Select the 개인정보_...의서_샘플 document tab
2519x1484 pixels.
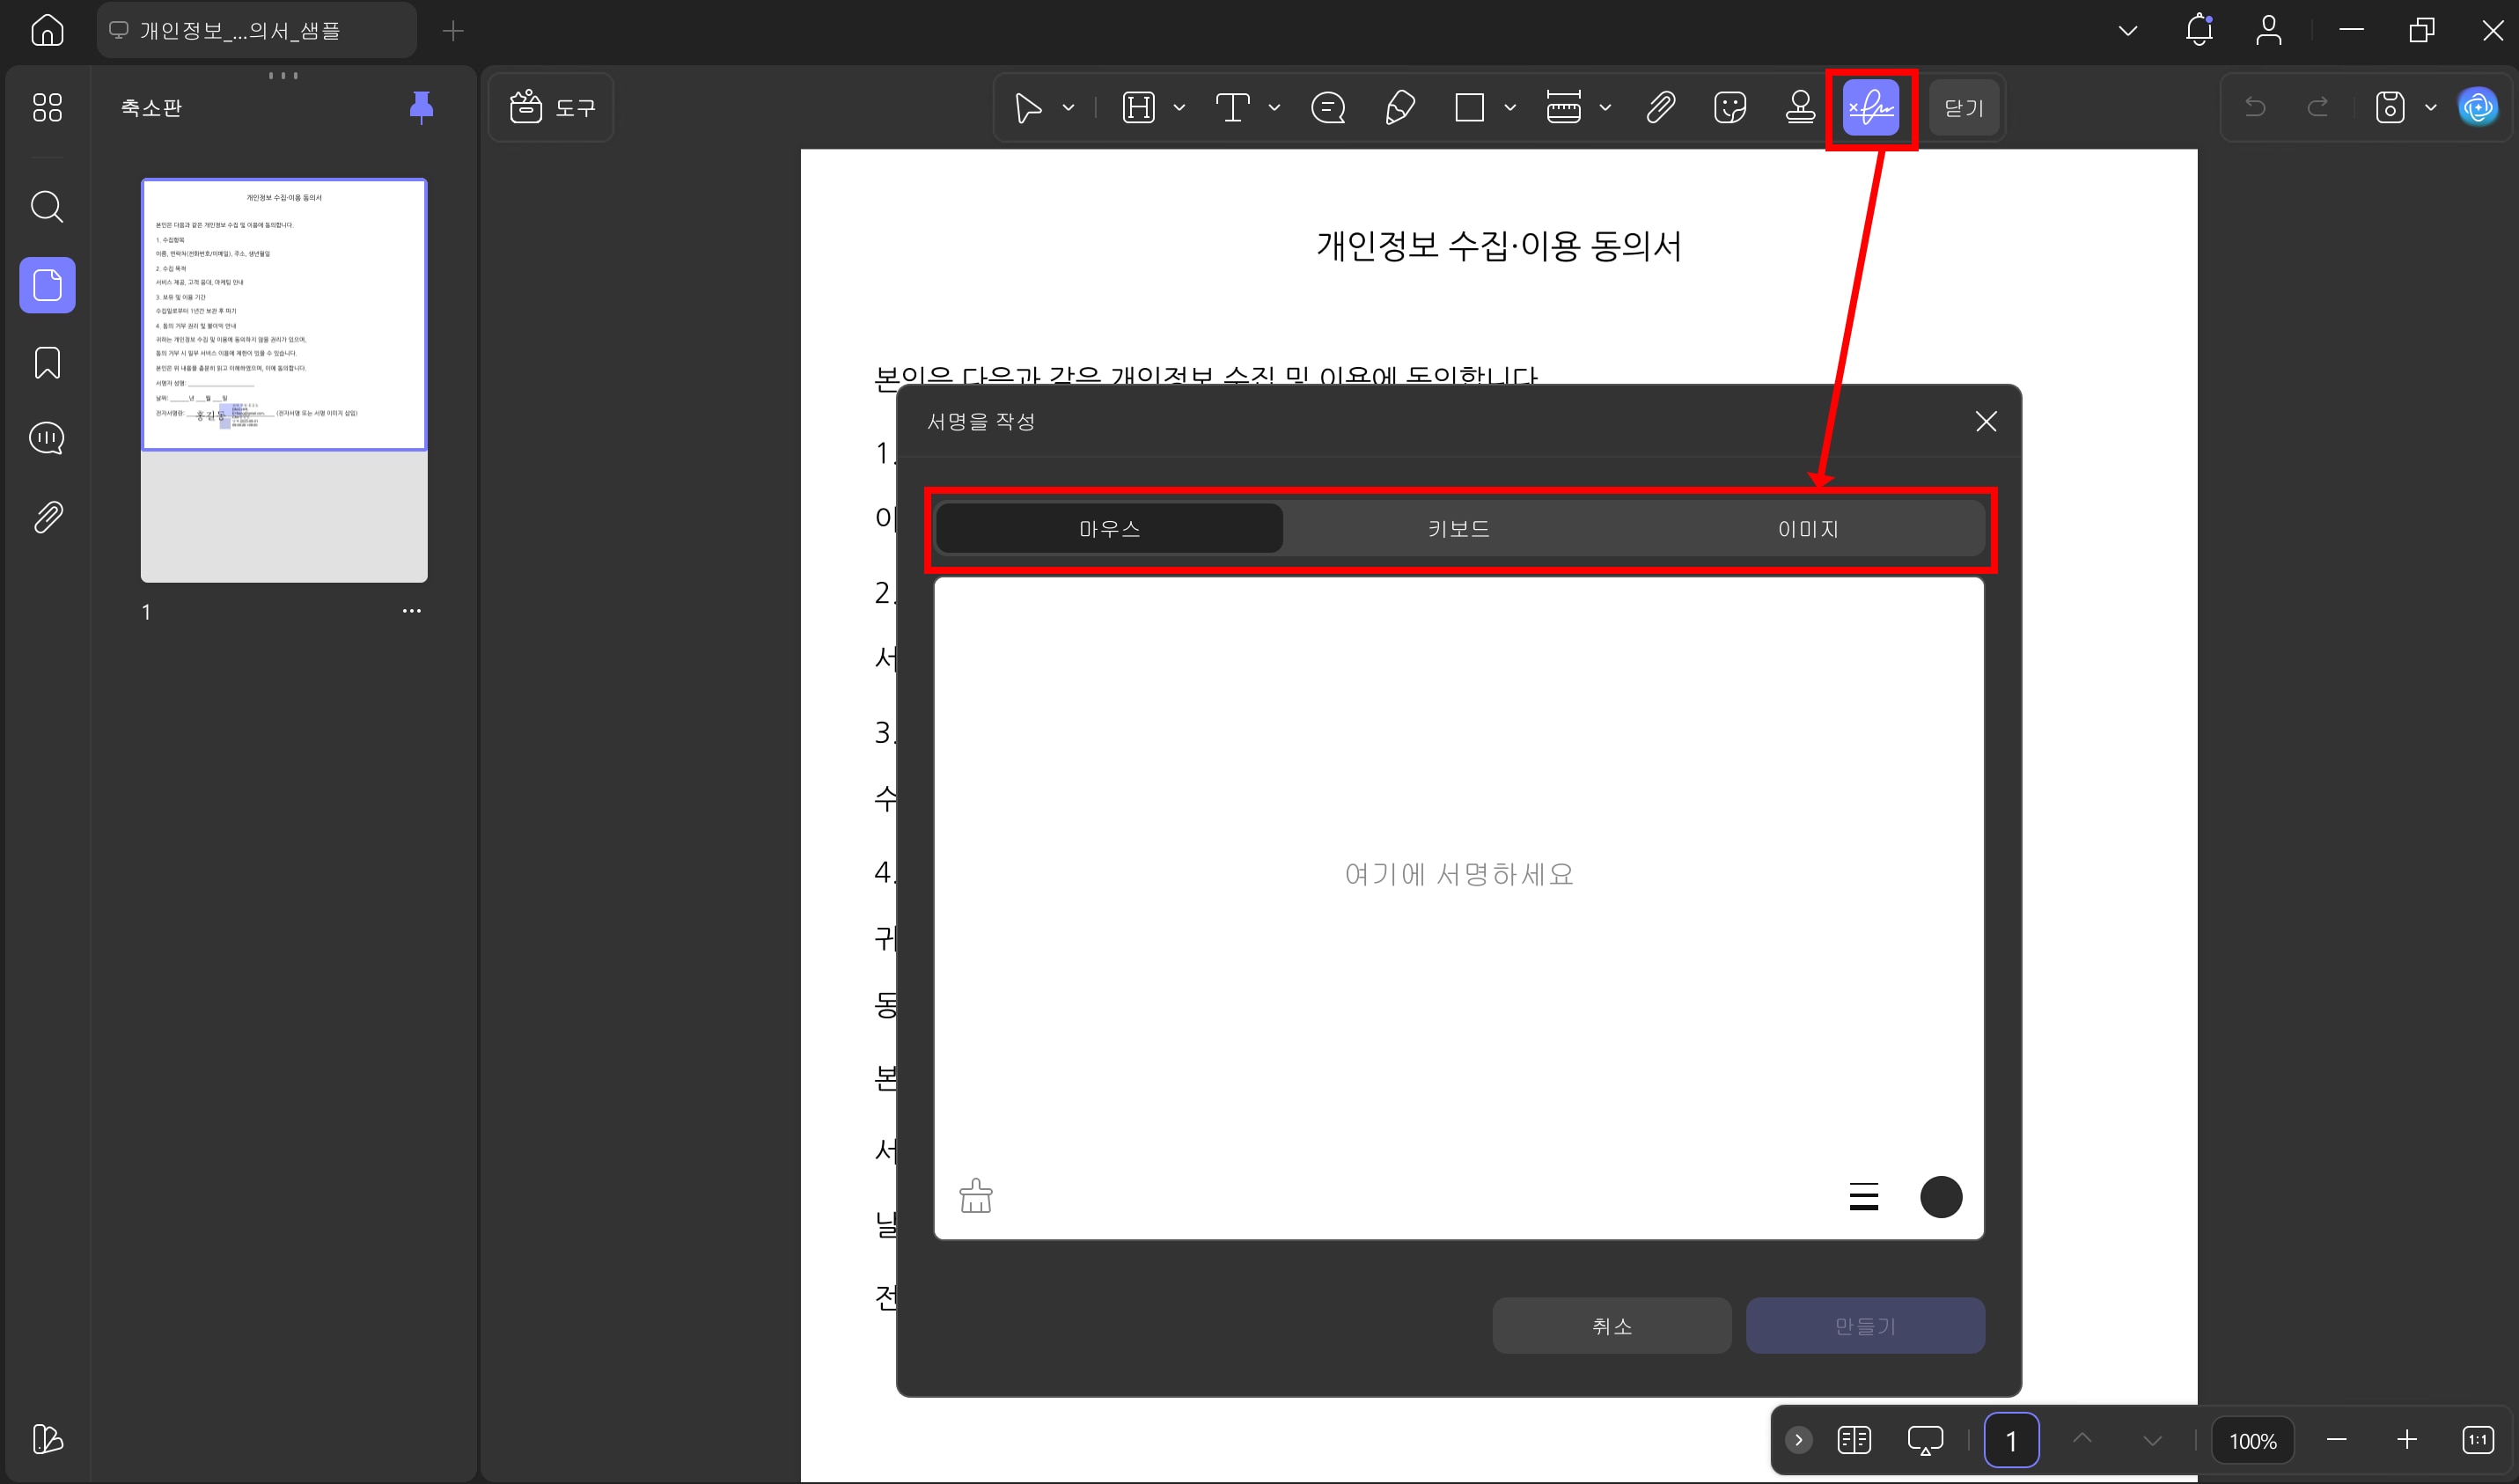(257, 30)
